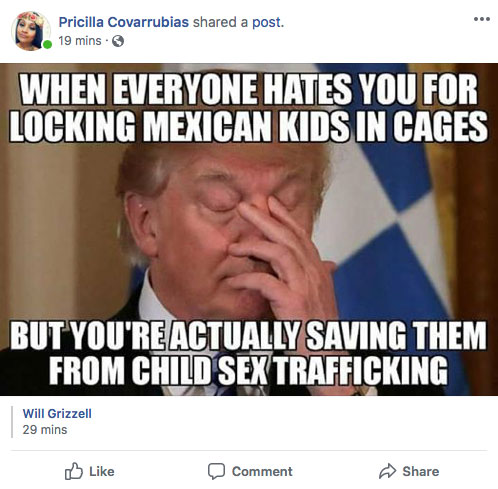Select the Like text label

click(x=102, y=471)
